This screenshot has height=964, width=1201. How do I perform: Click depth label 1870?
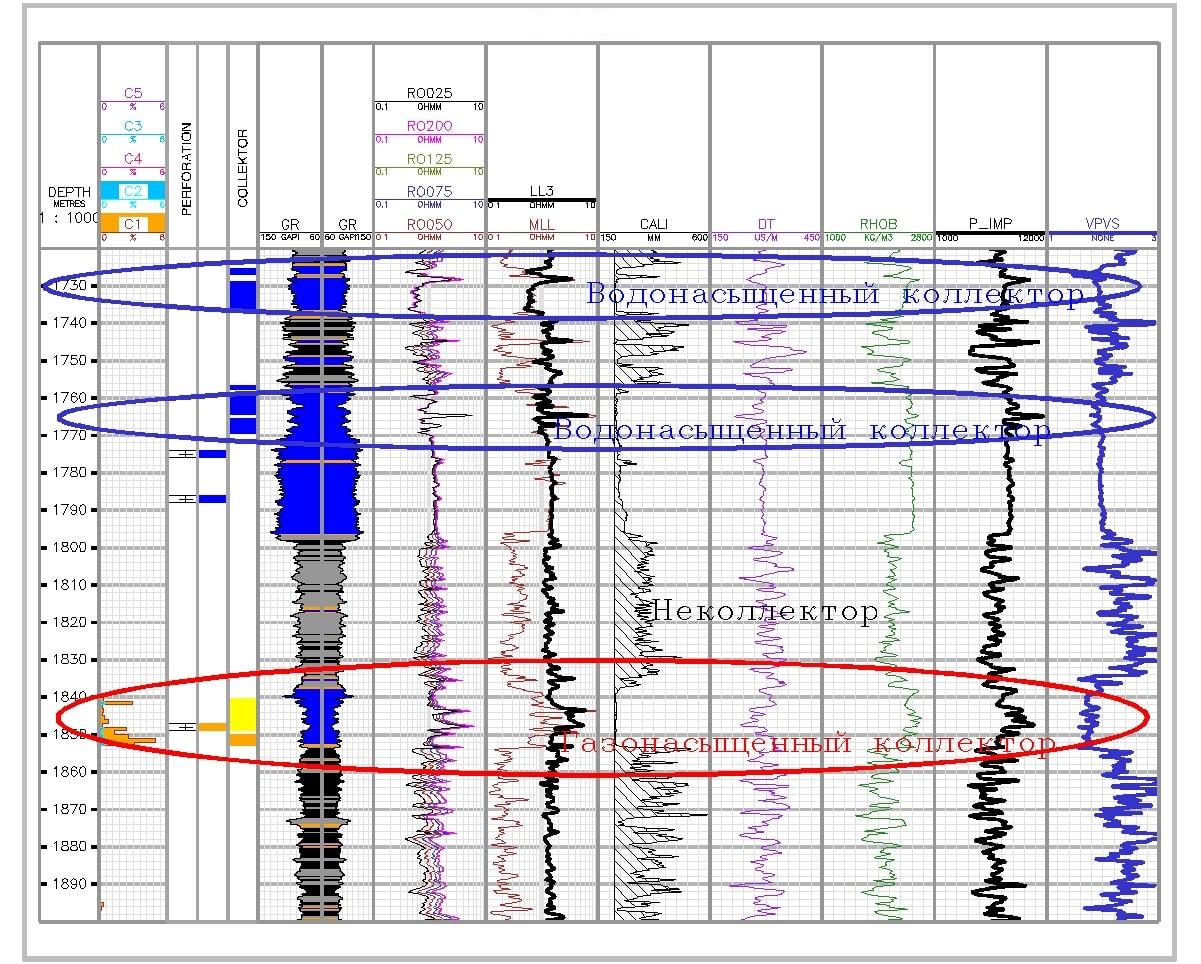pyautogui.click(x=70, y=808)
